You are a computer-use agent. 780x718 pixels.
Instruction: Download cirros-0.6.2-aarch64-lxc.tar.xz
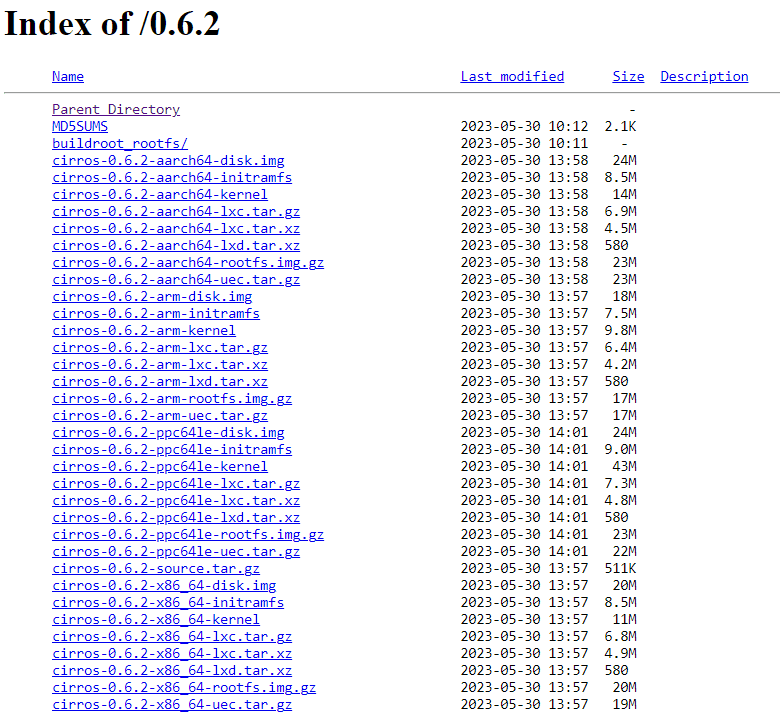coord(176,228)
